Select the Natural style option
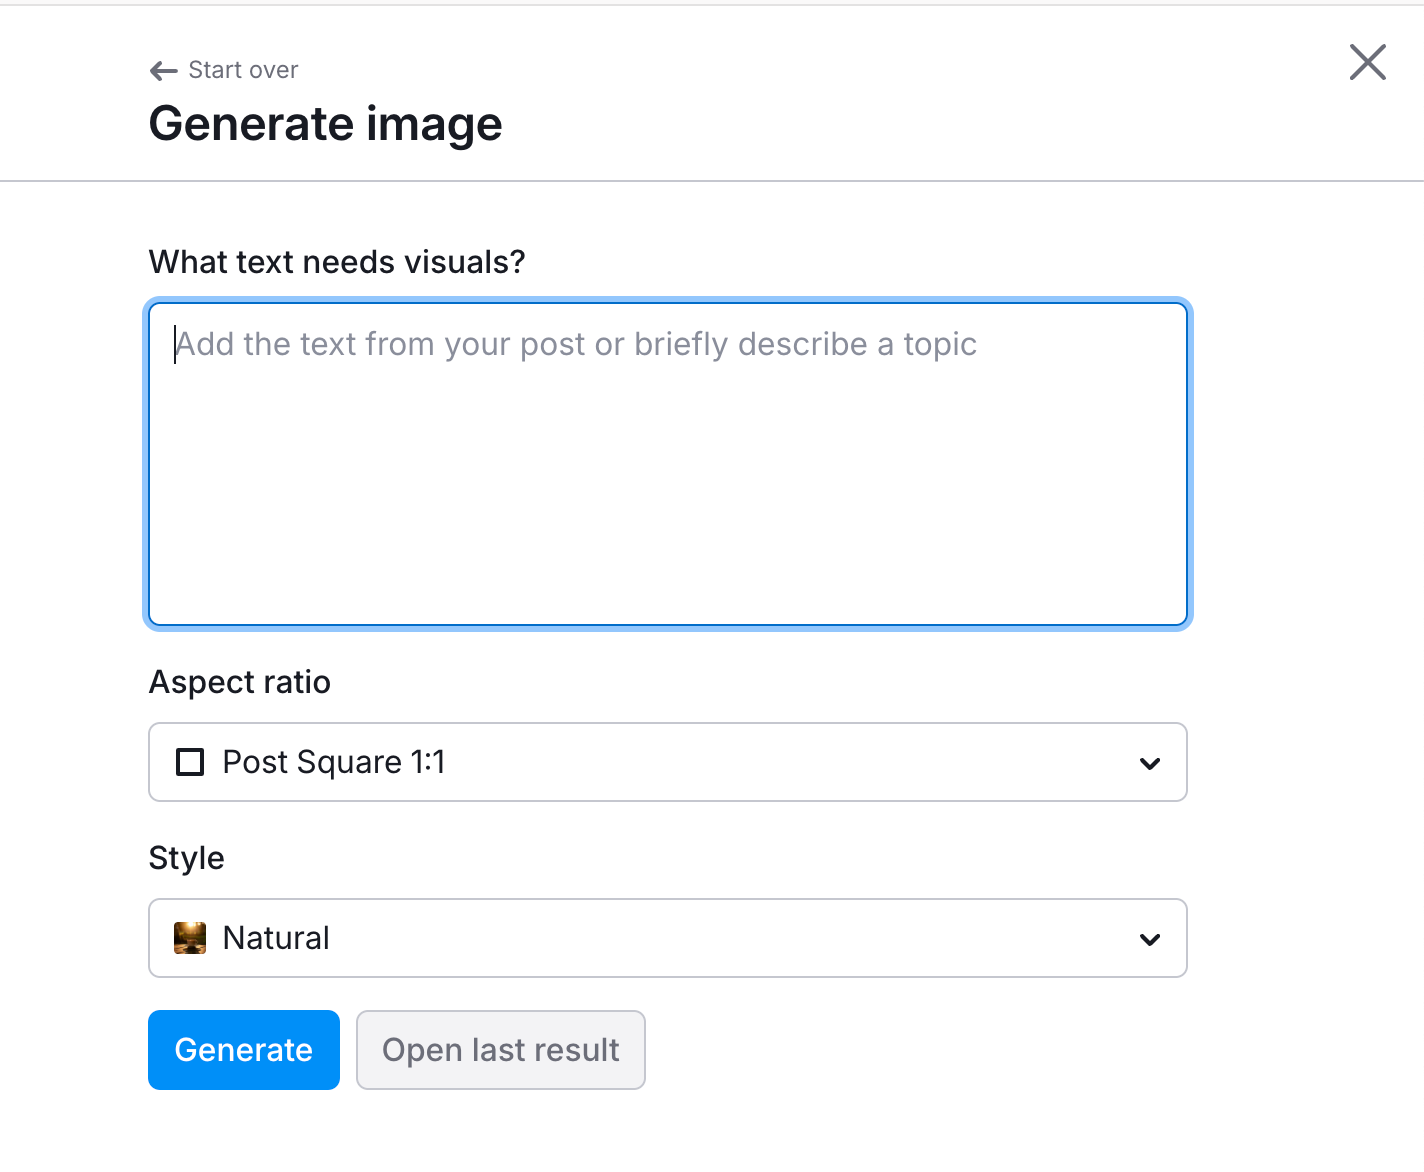The width and height of the screenshot is (1424, 1172). tap(667, 938)
